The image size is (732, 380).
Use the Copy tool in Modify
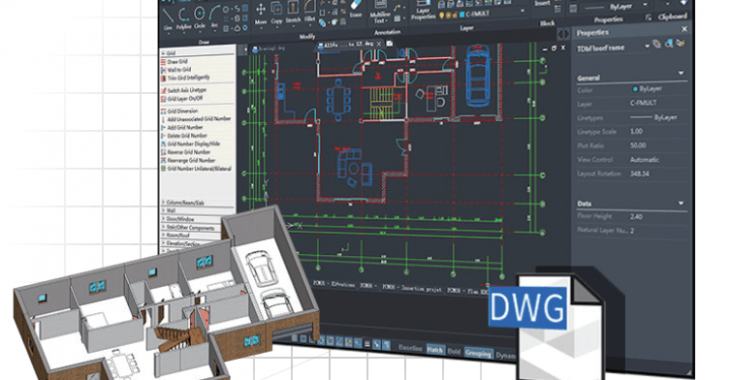[276, 13]
